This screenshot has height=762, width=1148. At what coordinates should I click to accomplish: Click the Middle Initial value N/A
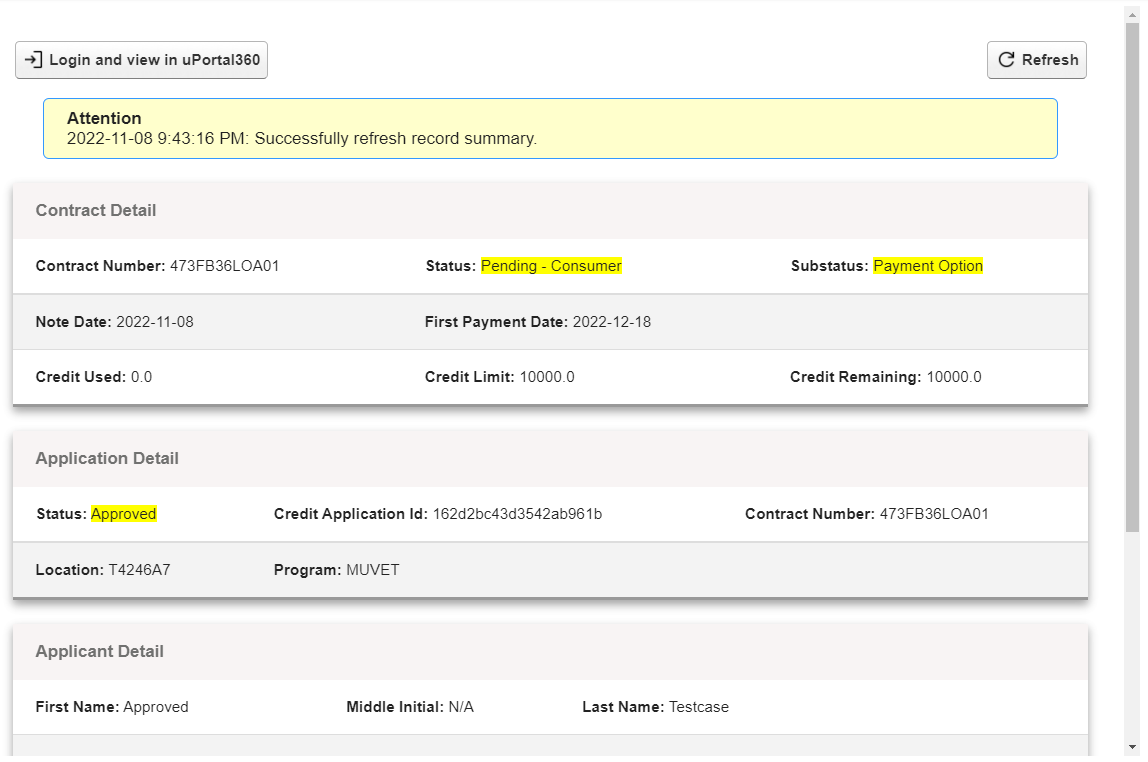[x=461, y=707]
